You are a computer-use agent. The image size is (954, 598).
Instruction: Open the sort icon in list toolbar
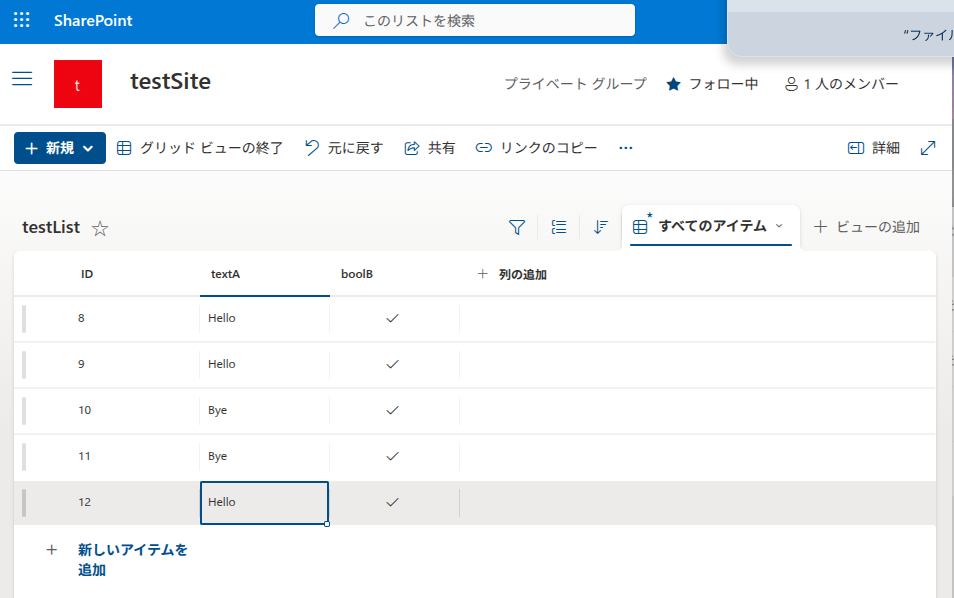pyautogui.click(x=600, y=227)
